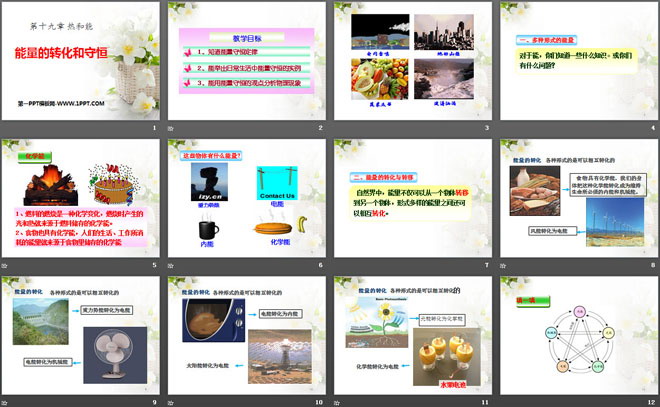Viewport: 660px width, 407px height.
Task: Click slide number label 12
Action: (652, 402)
